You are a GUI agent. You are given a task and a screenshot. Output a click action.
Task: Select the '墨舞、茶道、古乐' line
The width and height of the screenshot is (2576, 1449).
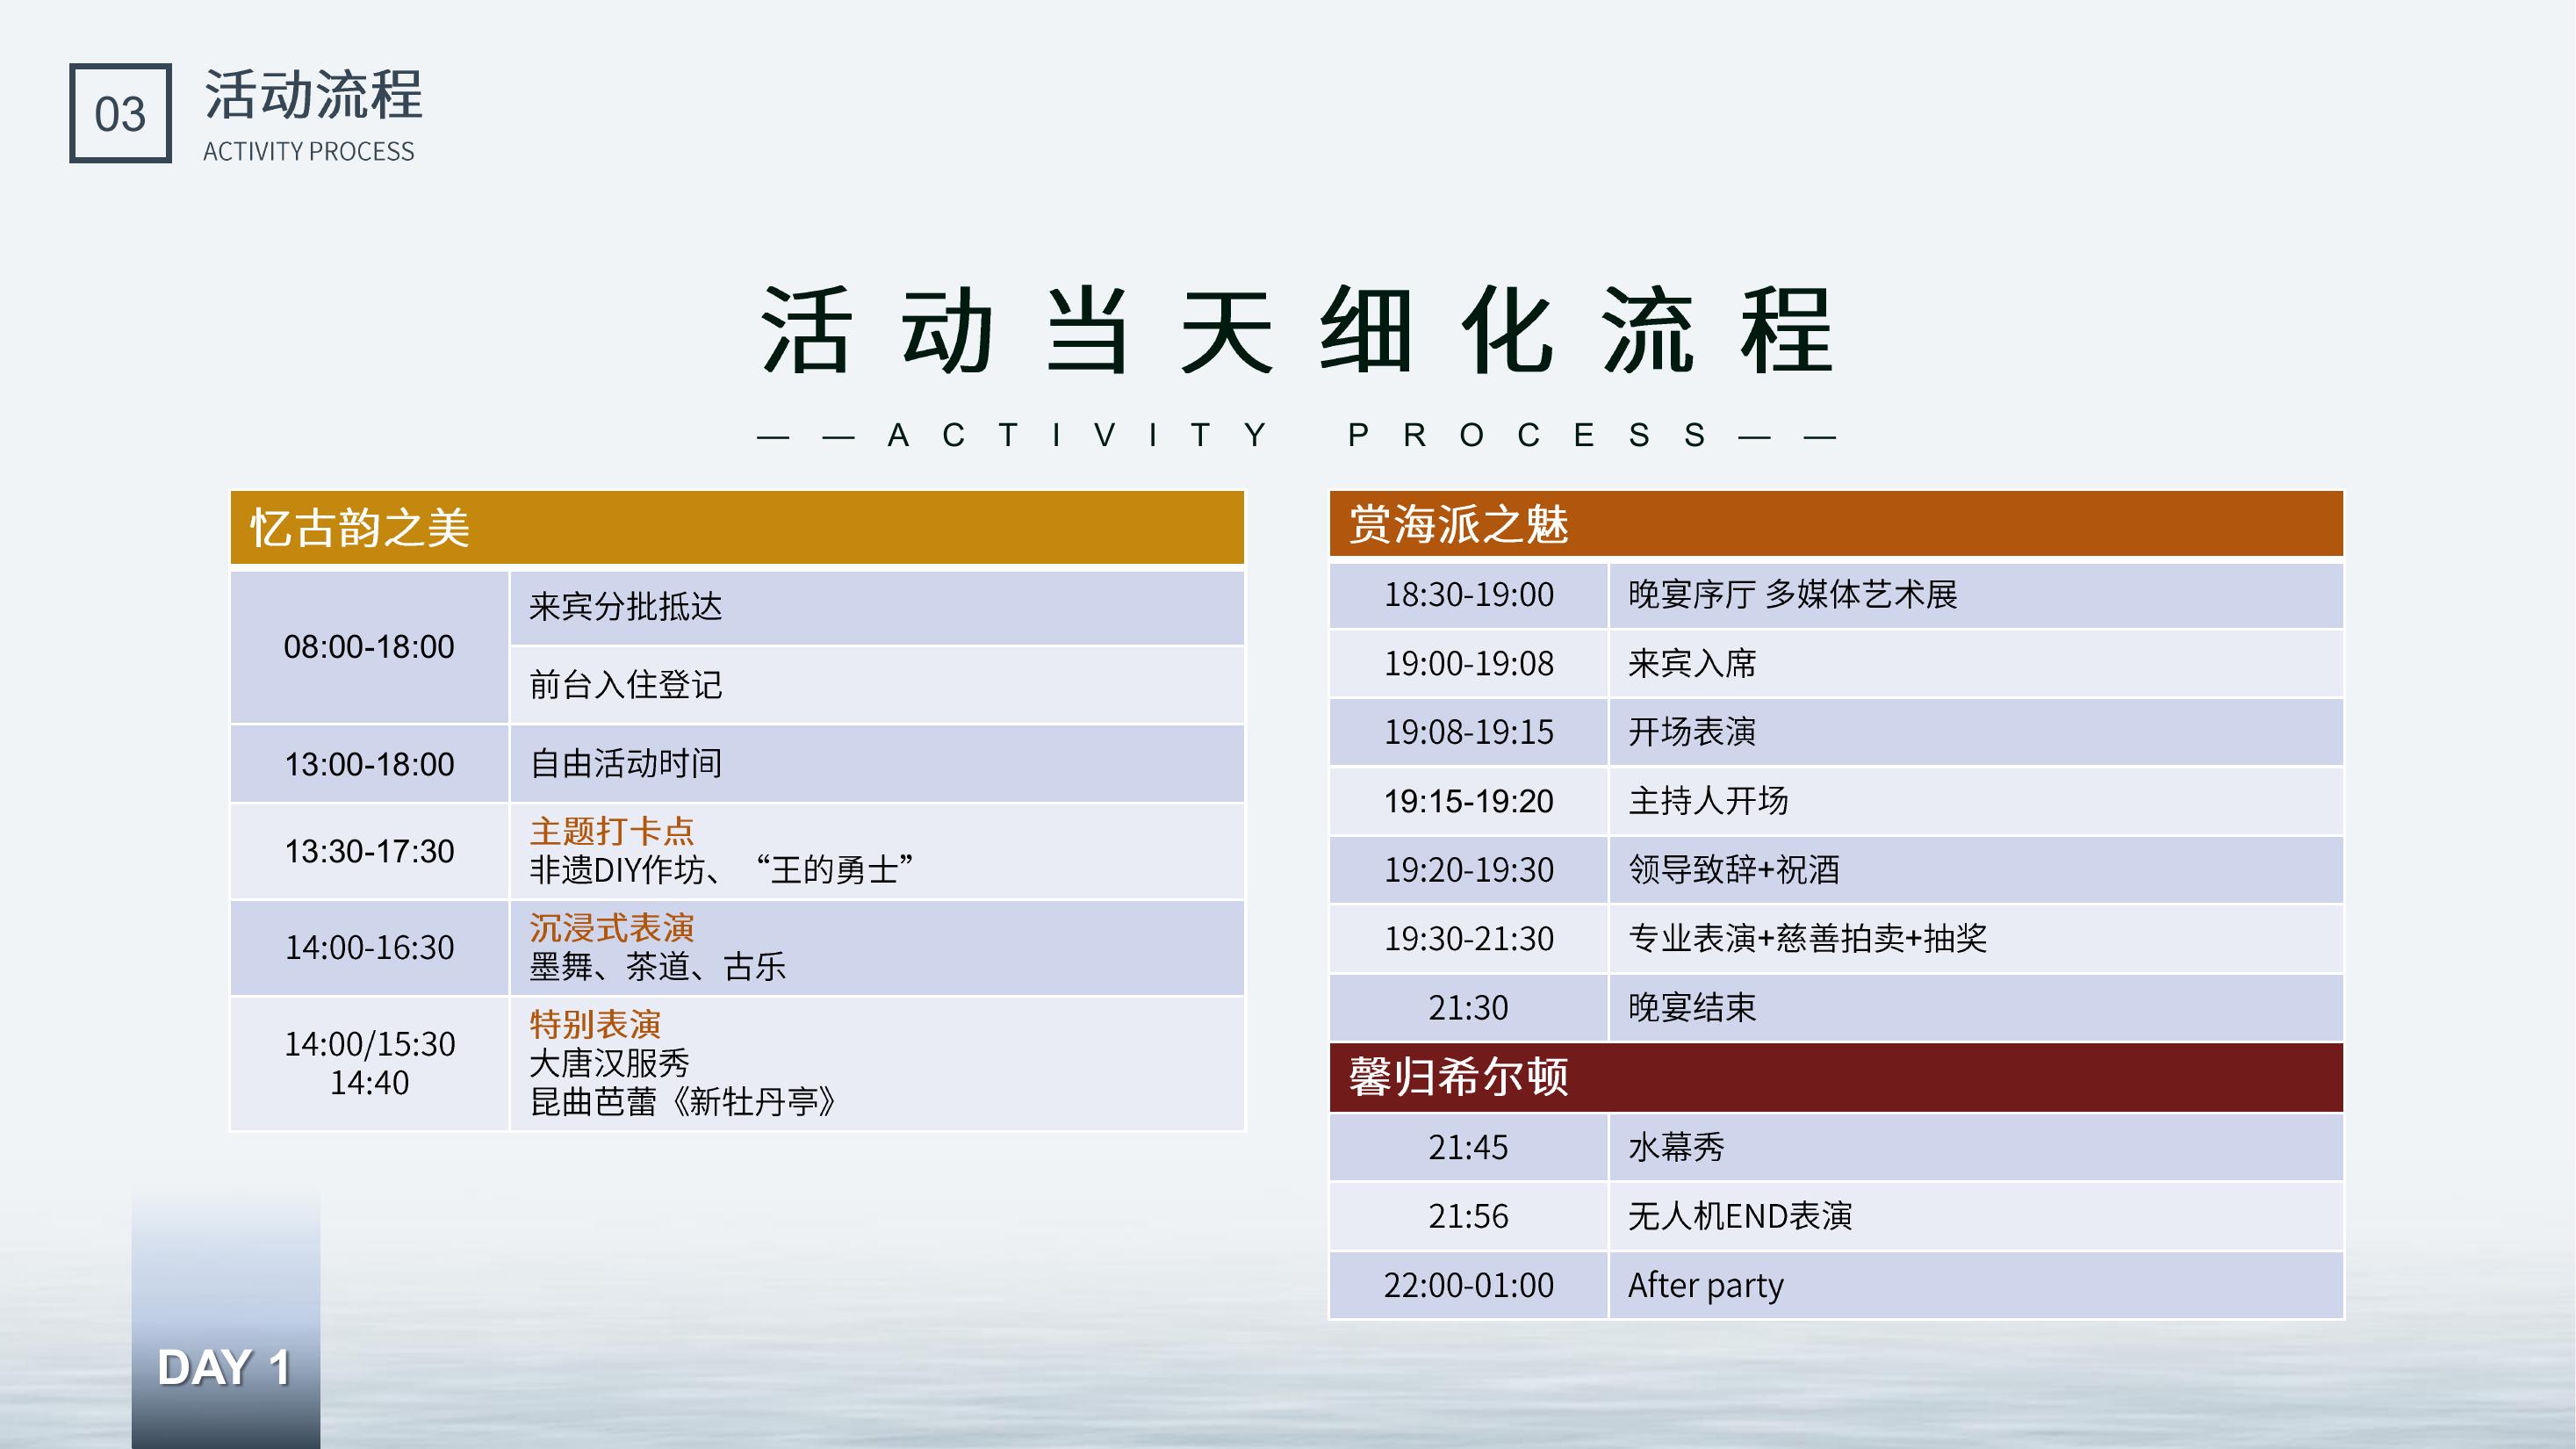point(657,967)
